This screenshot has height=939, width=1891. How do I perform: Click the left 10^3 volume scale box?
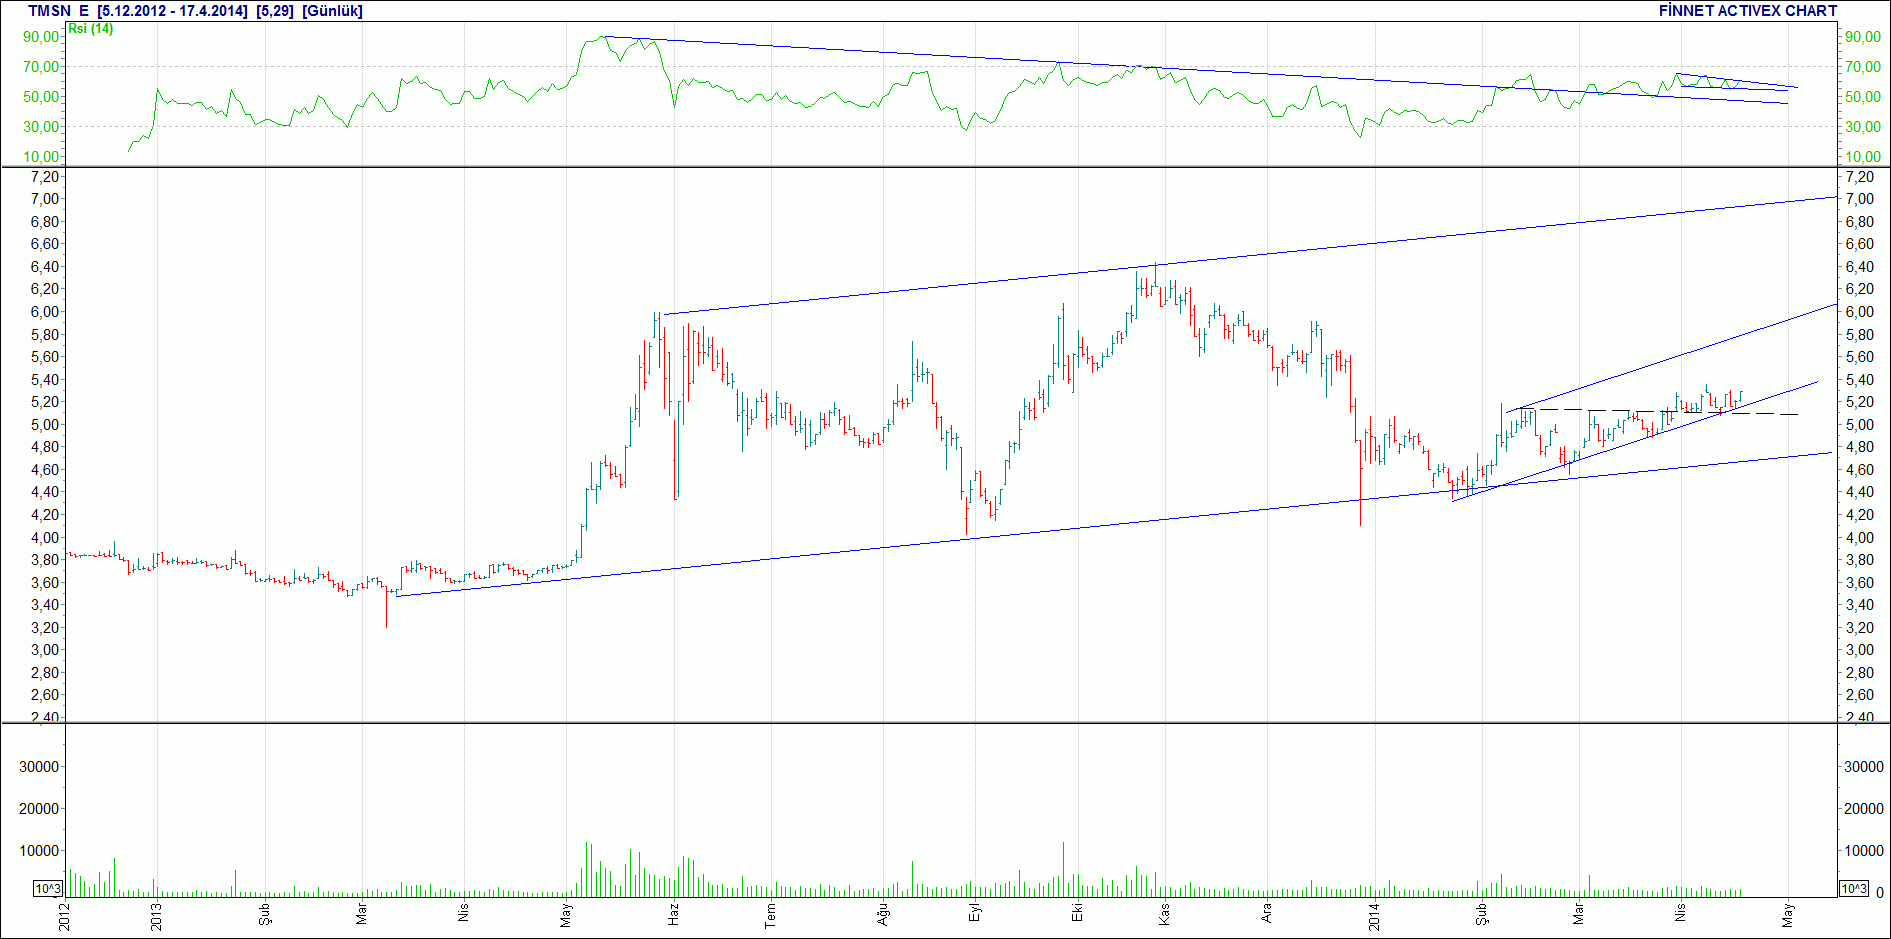click(x=48, y=889)
